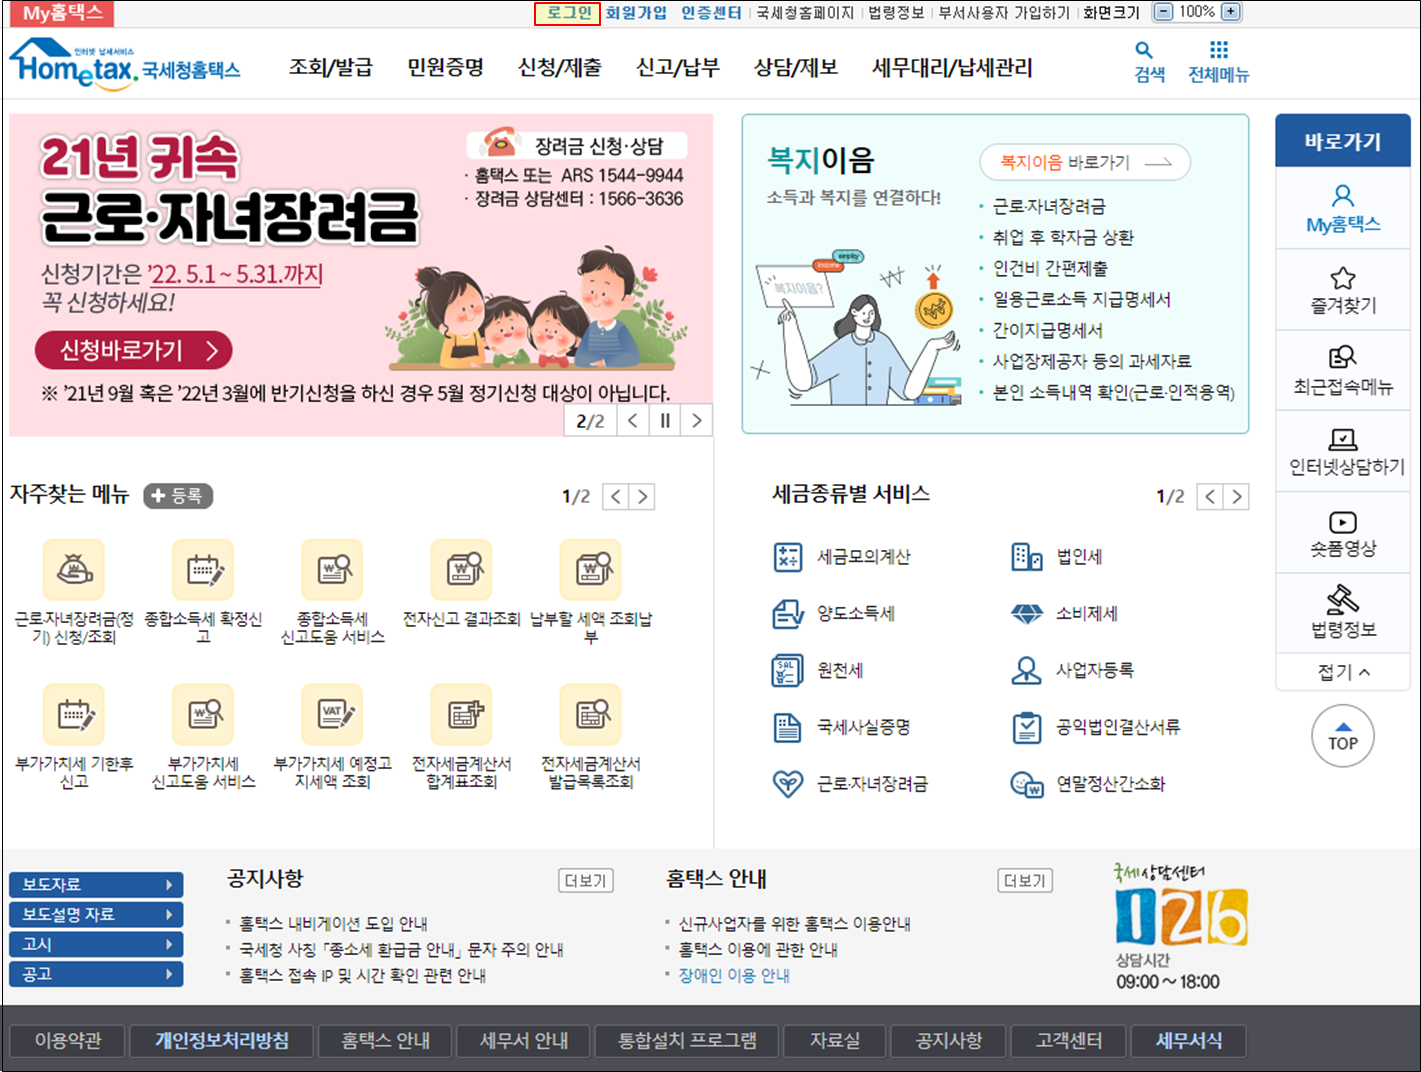Click the 근로자녀장려금(정기) 신청/조회 icon
Screen dimensions: 1421x1072
click(x=73, y=570)
